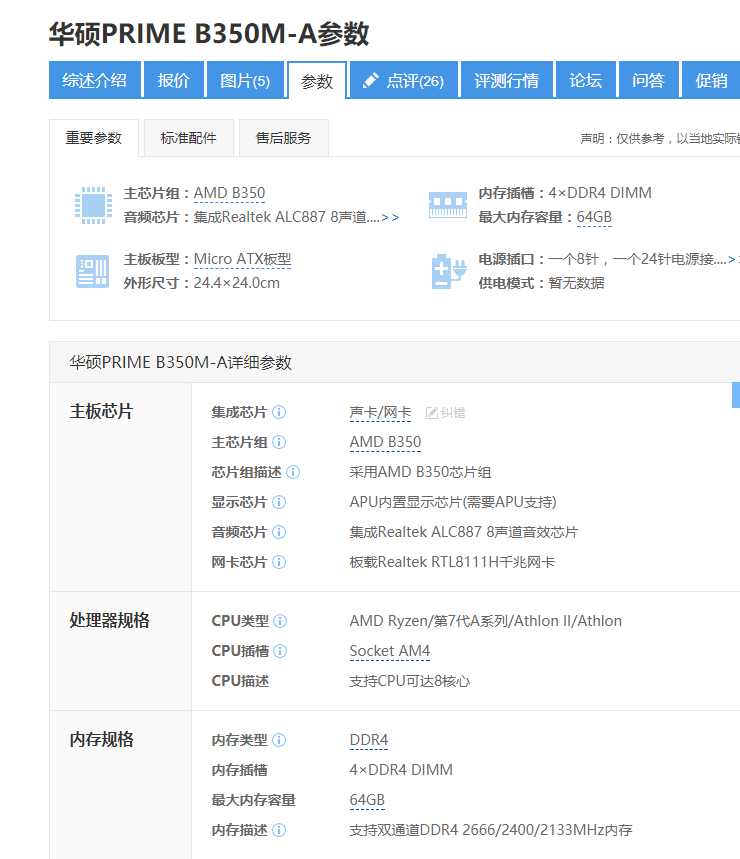Select the 重要参数 sub-tab
The width and height of the screenshot is (740, 859).
94,138
